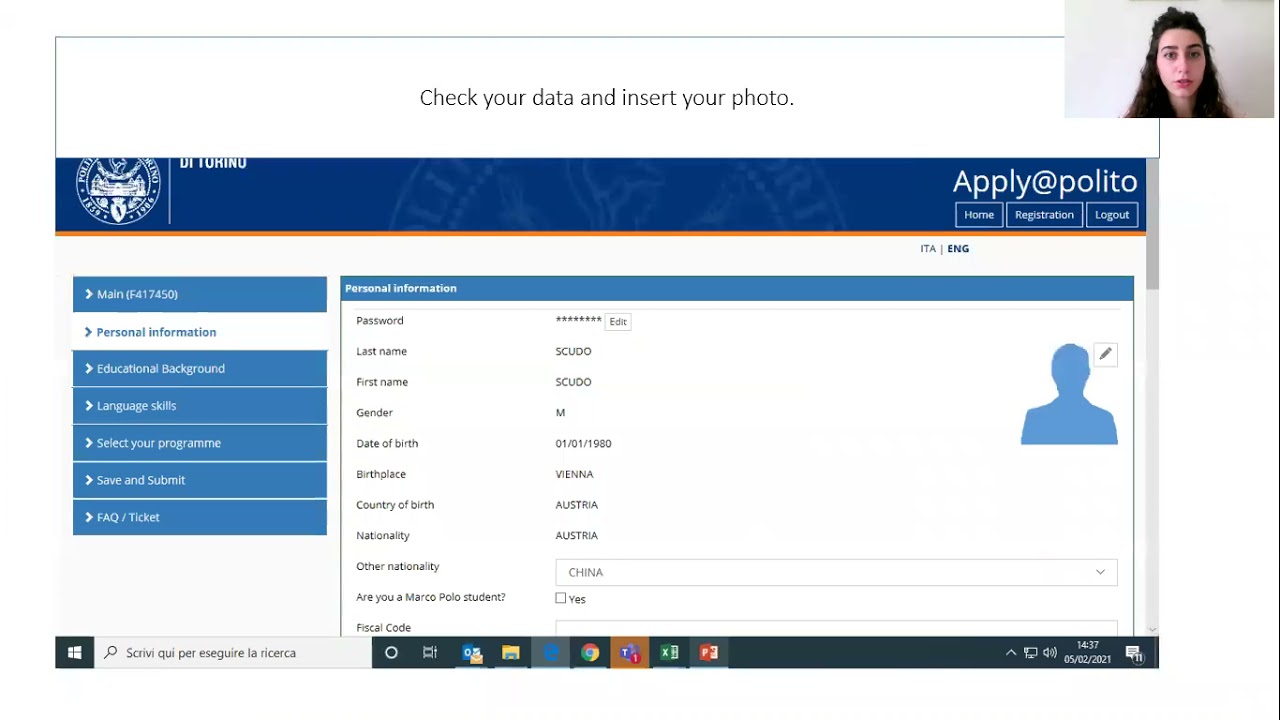Open FAQ / Ticket section

(x=200, y=517)
